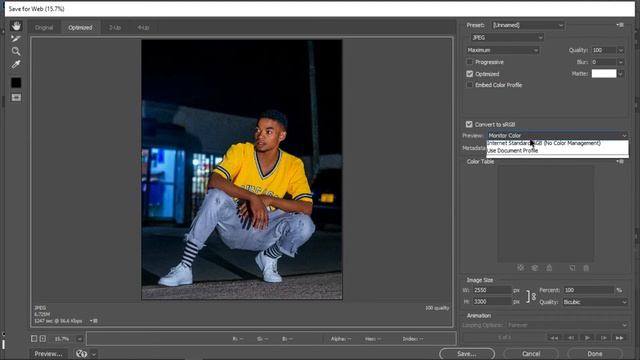Click the browser preview icon

[82, 353]
